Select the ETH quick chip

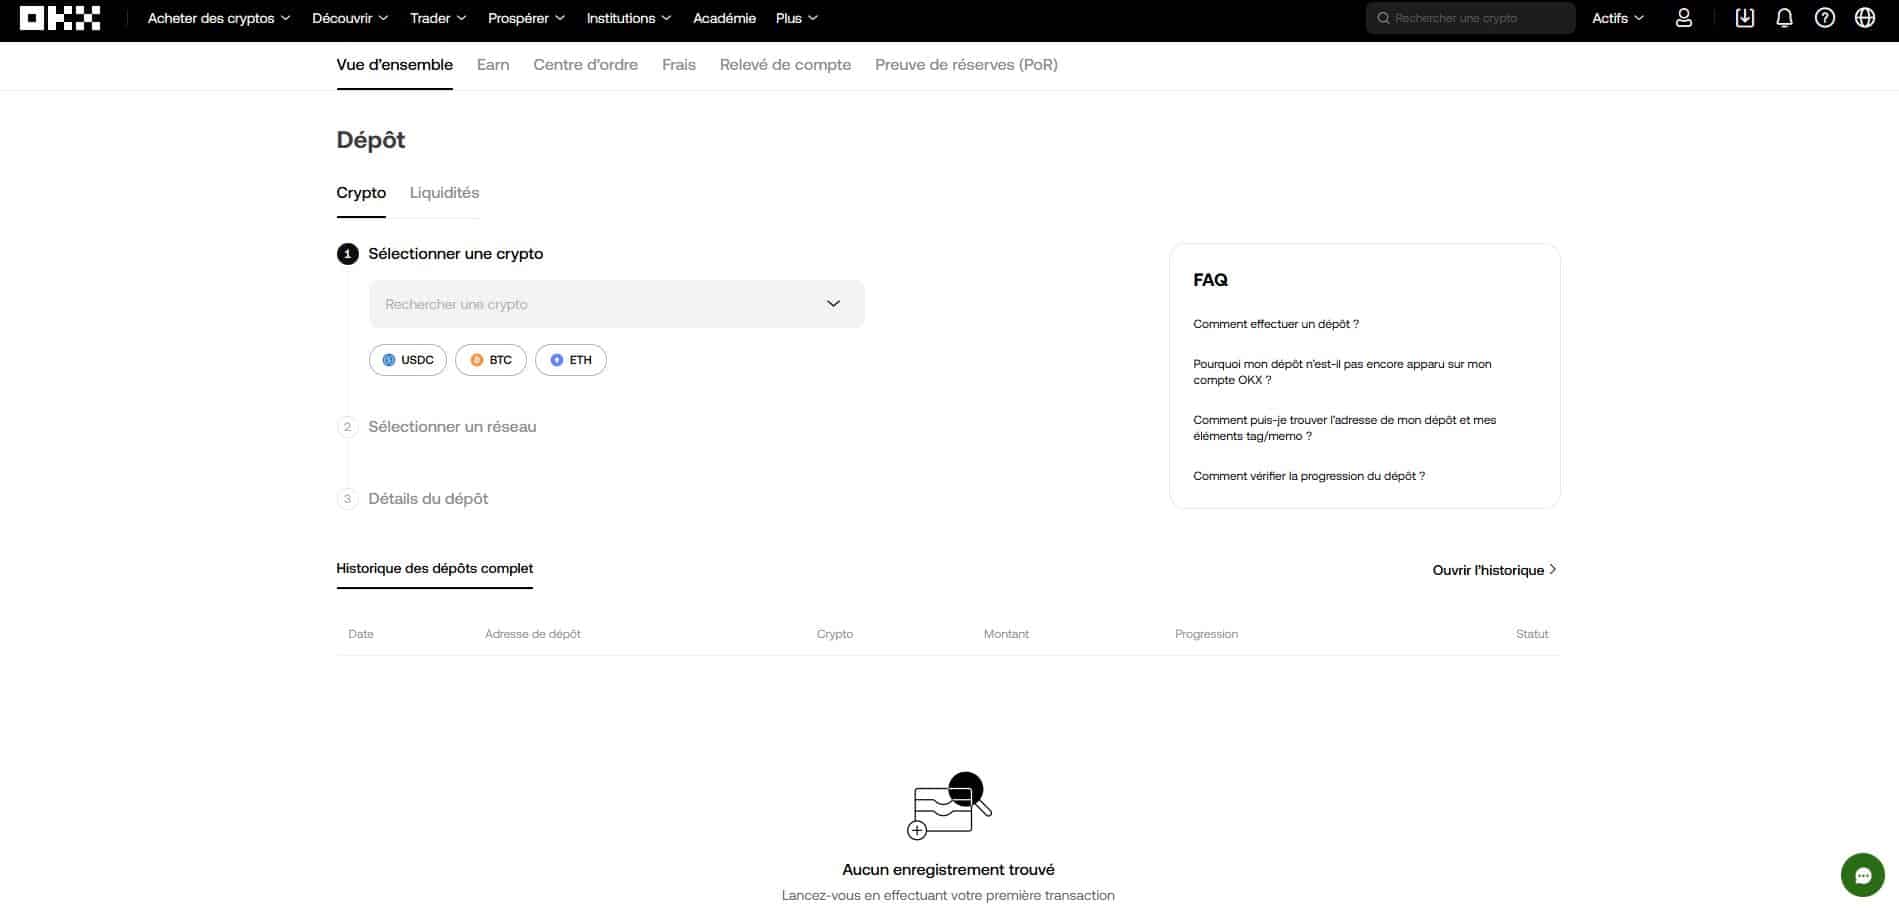point(571,360)
